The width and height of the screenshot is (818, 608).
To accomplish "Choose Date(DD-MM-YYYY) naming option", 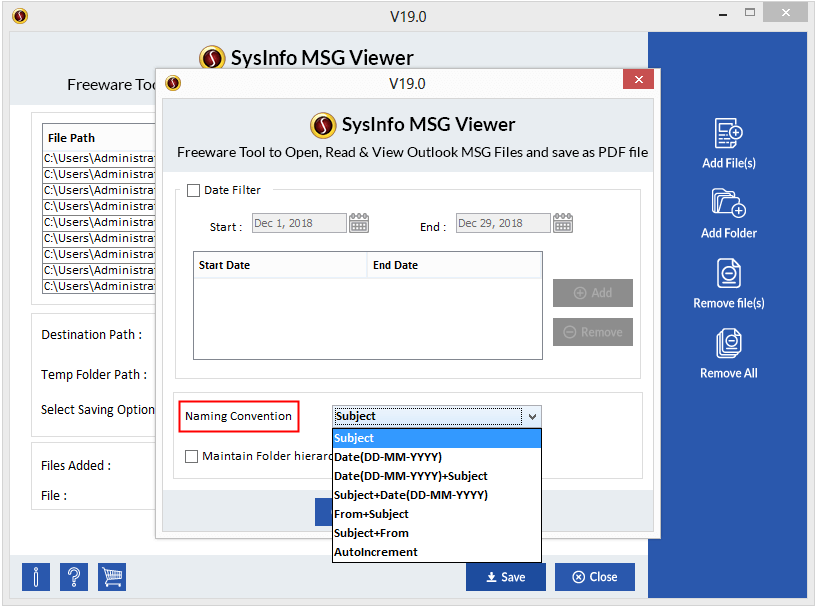I will [437, 457].
